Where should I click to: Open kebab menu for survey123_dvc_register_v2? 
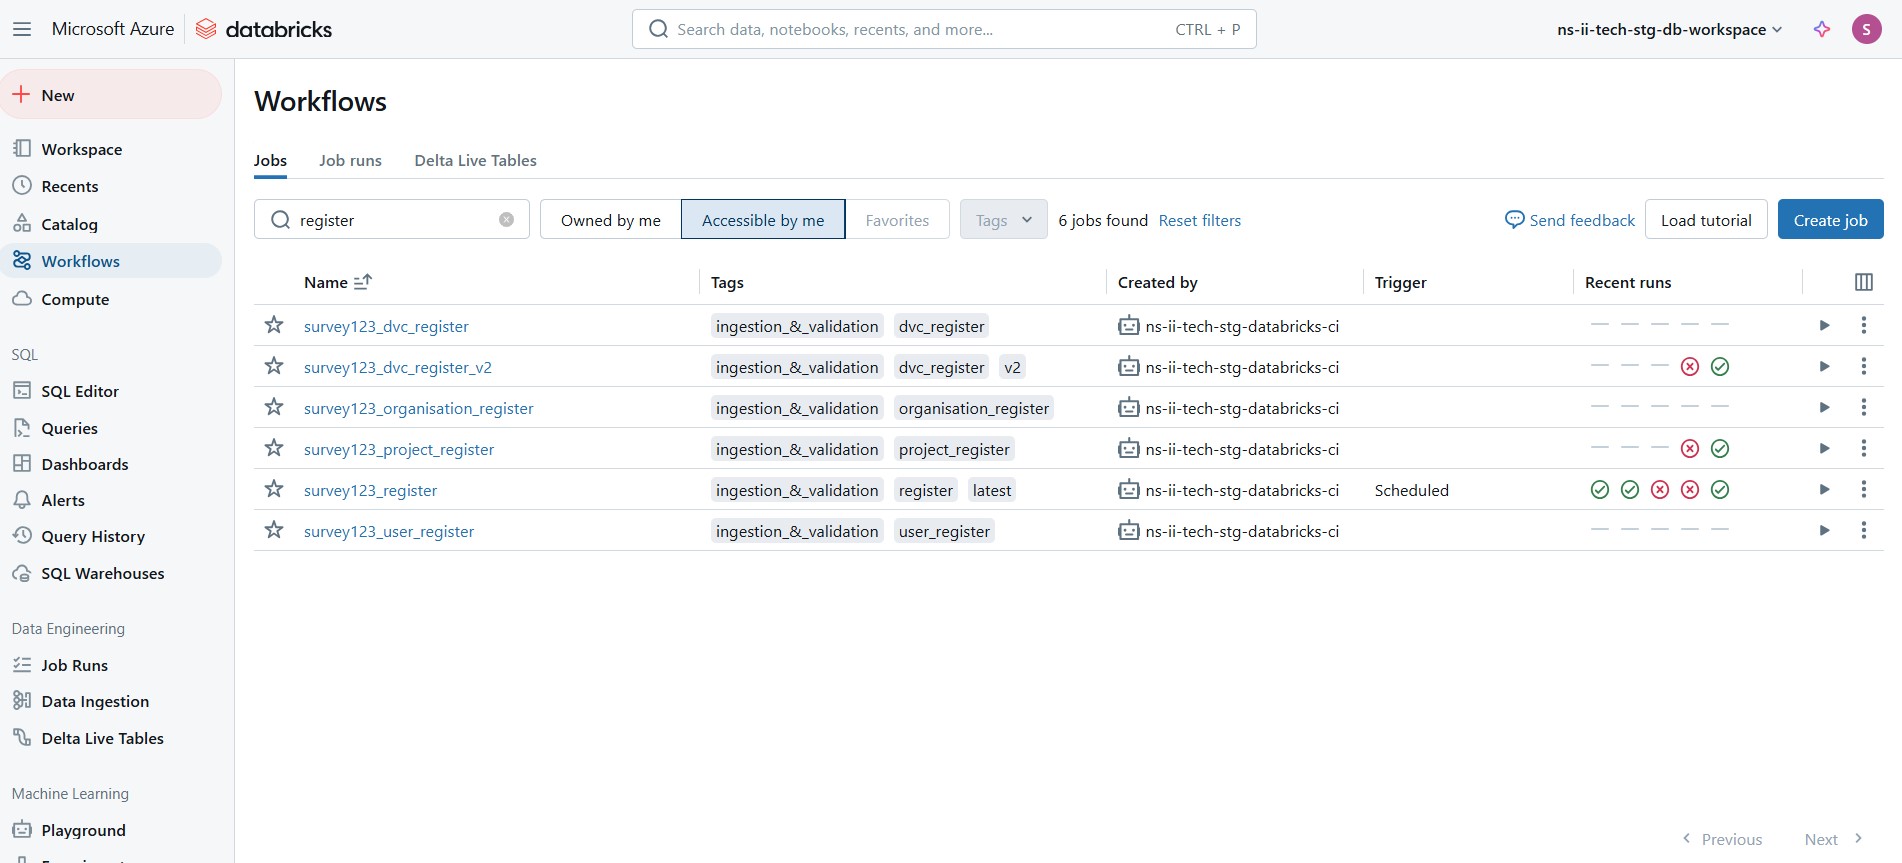pos(1863,366)
